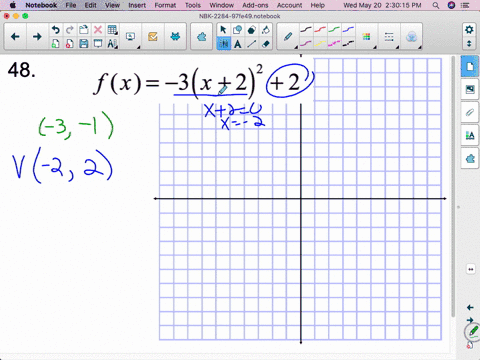Select the Fill bucket tool
480x360 pixels.
coord(266,30)
